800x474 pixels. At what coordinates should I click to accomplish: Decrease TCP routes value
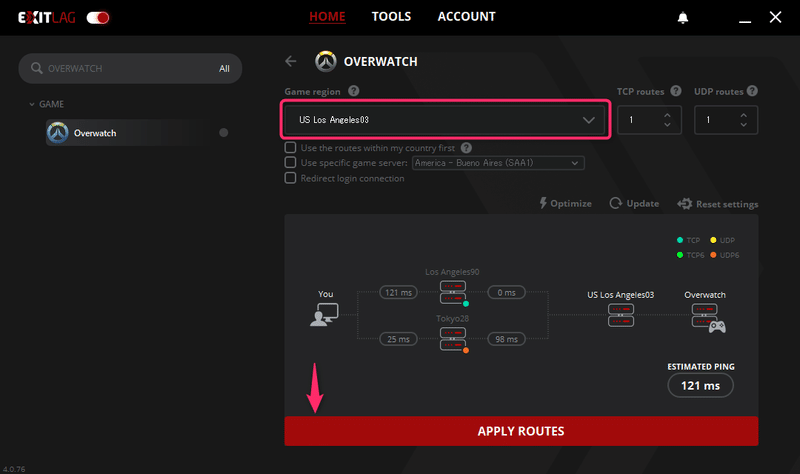667,124
